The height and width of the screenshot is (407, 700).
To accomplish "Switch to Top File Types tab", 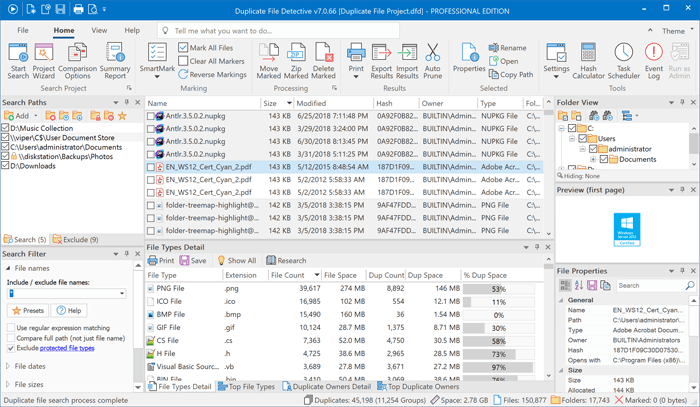I will (x=245, y=387).
